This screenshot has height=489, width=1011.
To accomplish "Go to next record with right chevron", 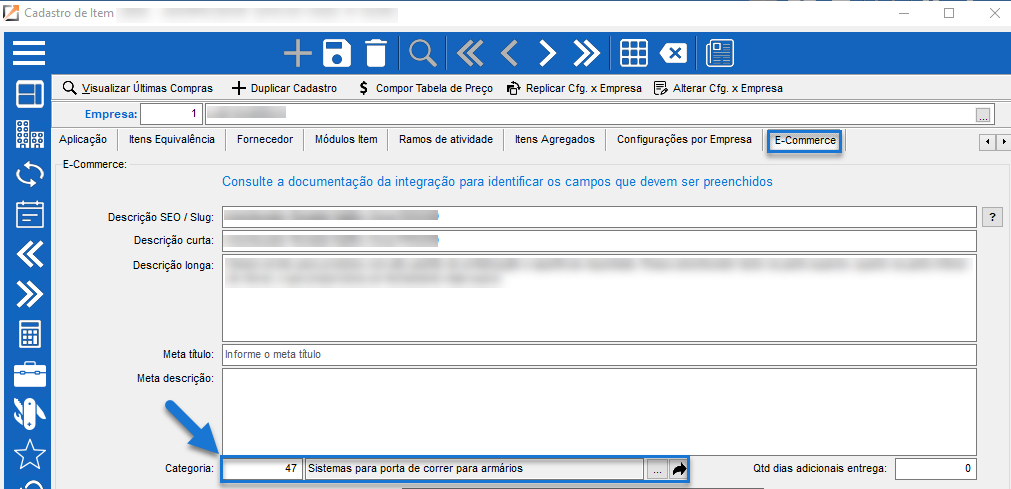I will 547,53.
